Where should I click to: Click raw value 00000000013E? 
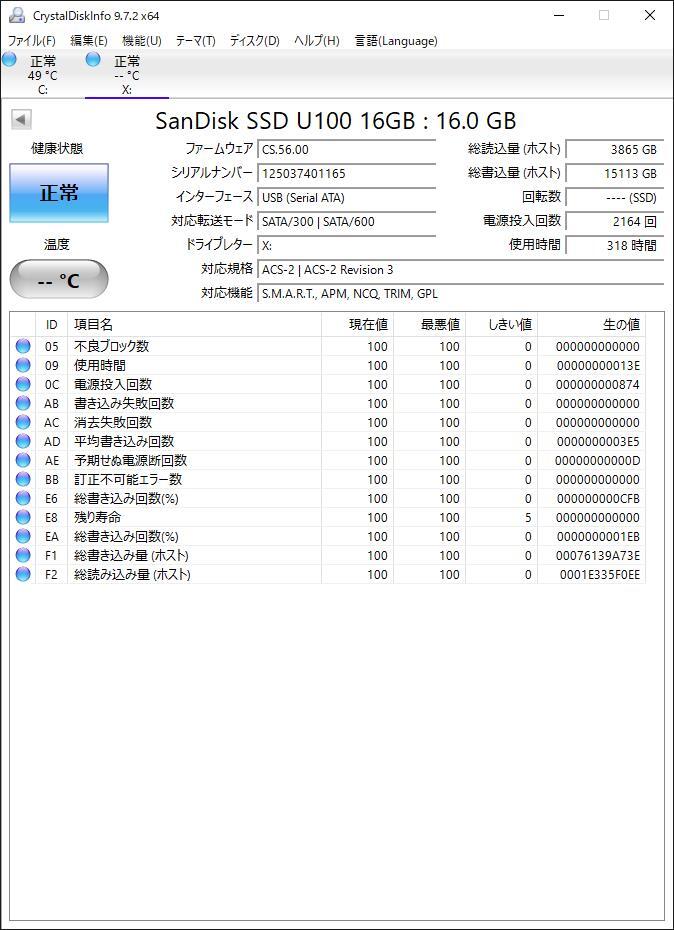point(598,365)
